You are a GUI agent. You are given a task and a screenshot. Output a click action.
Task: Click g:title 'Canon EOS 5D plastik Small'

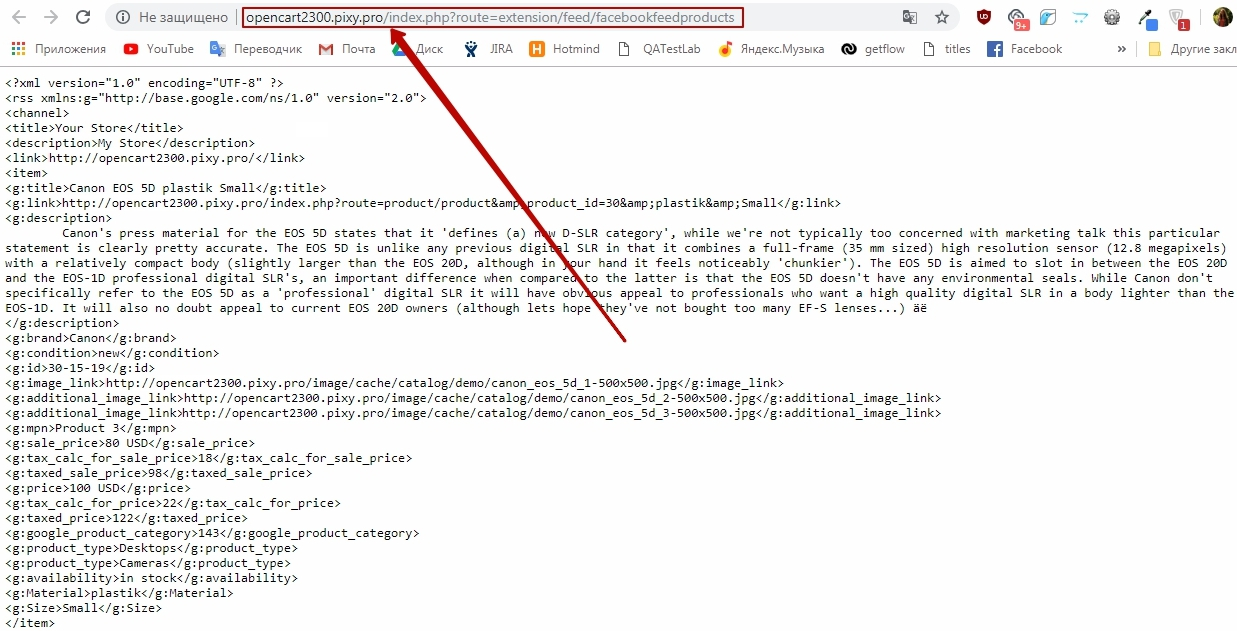(x=166, y=189)
